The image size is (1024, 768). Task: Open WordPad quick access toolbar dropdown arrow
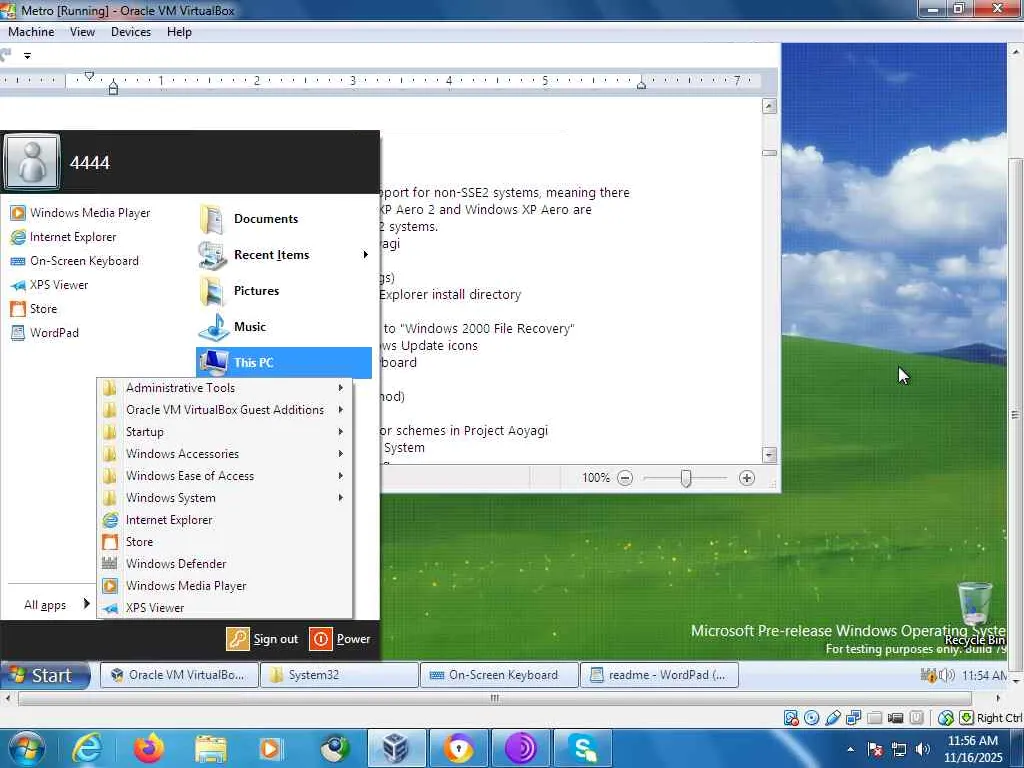[27, 56]
